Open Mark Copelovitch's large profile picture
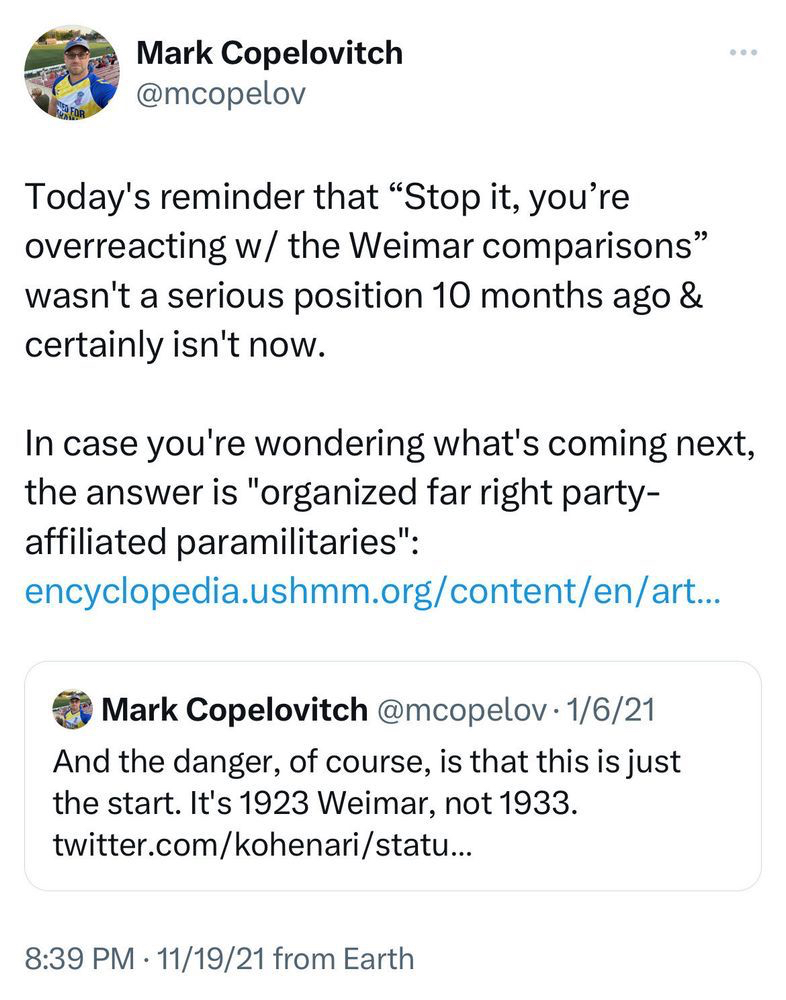Screen dimensions: 786x1000 [x=72, y=71]
